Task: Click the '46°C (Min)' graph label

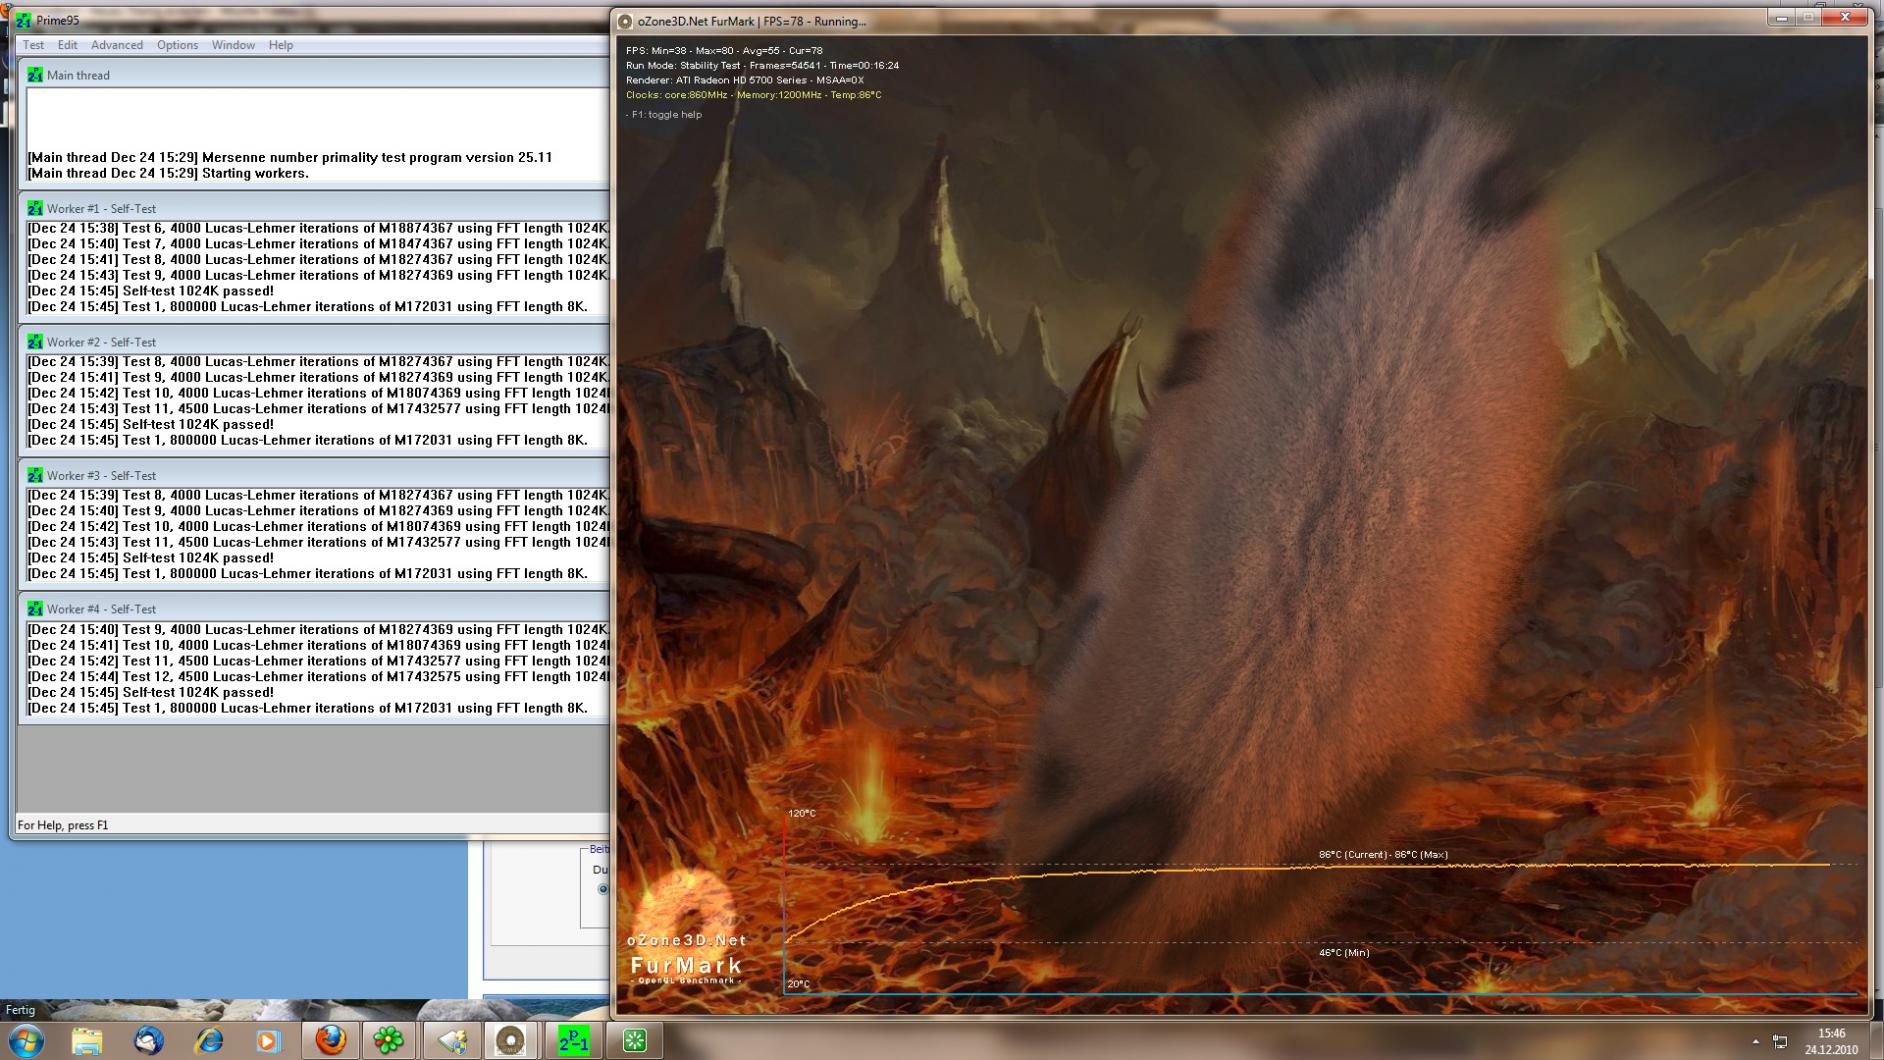Action: pyautogui.click(x=1344, y=953)
